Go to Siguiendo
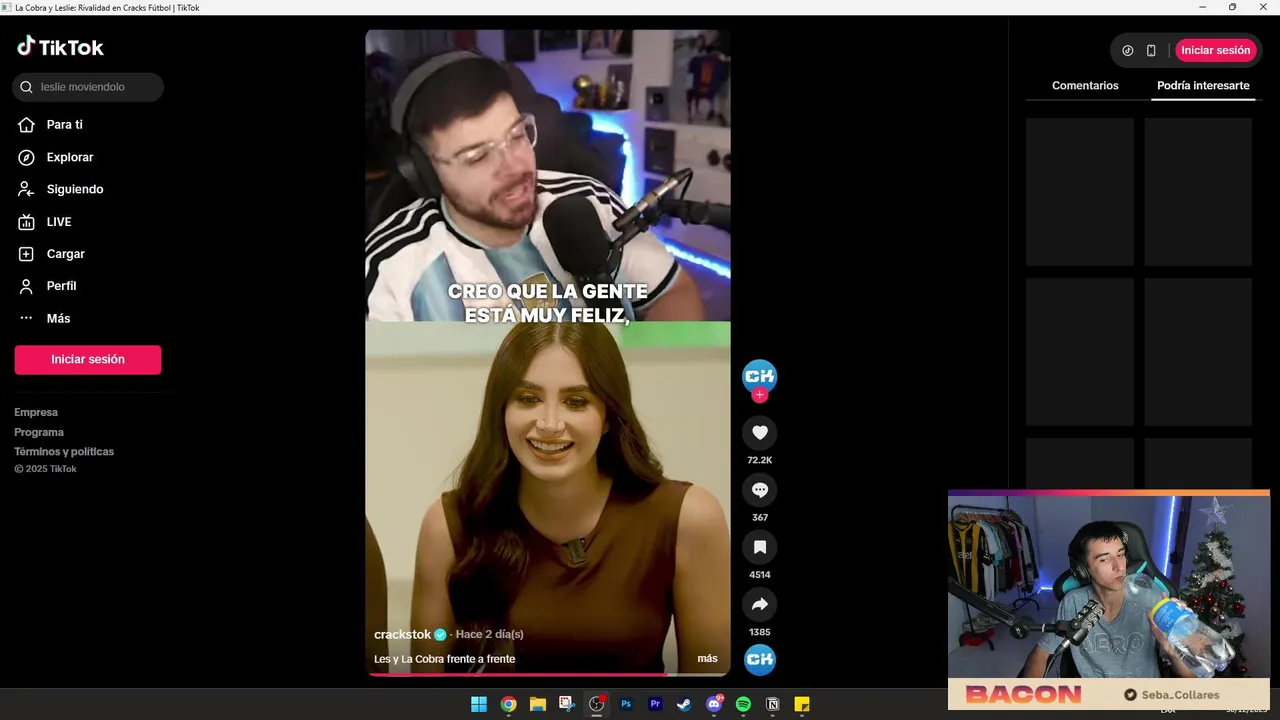1280x720 pixels. point(74,189)
